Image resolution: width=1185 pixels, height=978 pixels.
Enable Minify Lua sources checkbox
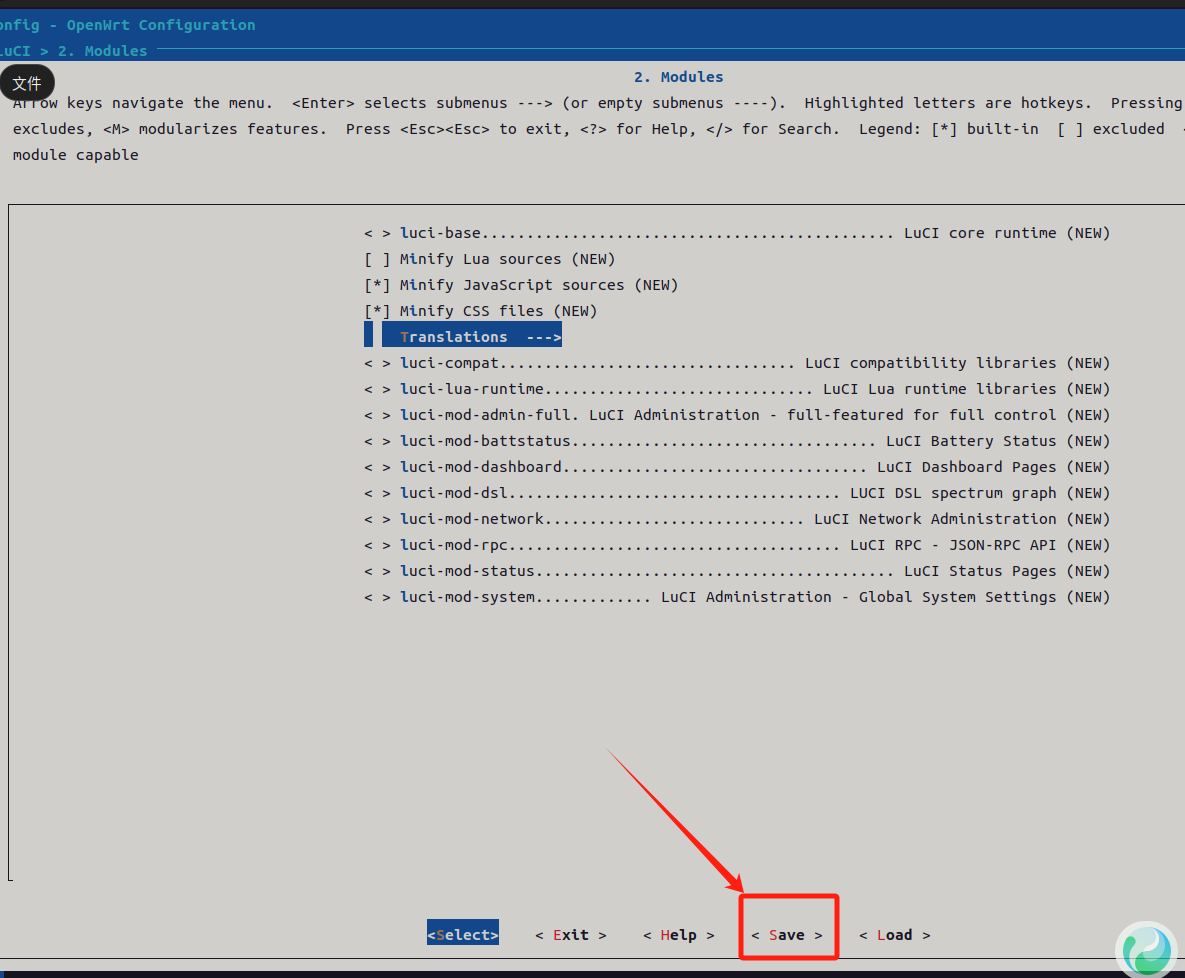point(490,259)
